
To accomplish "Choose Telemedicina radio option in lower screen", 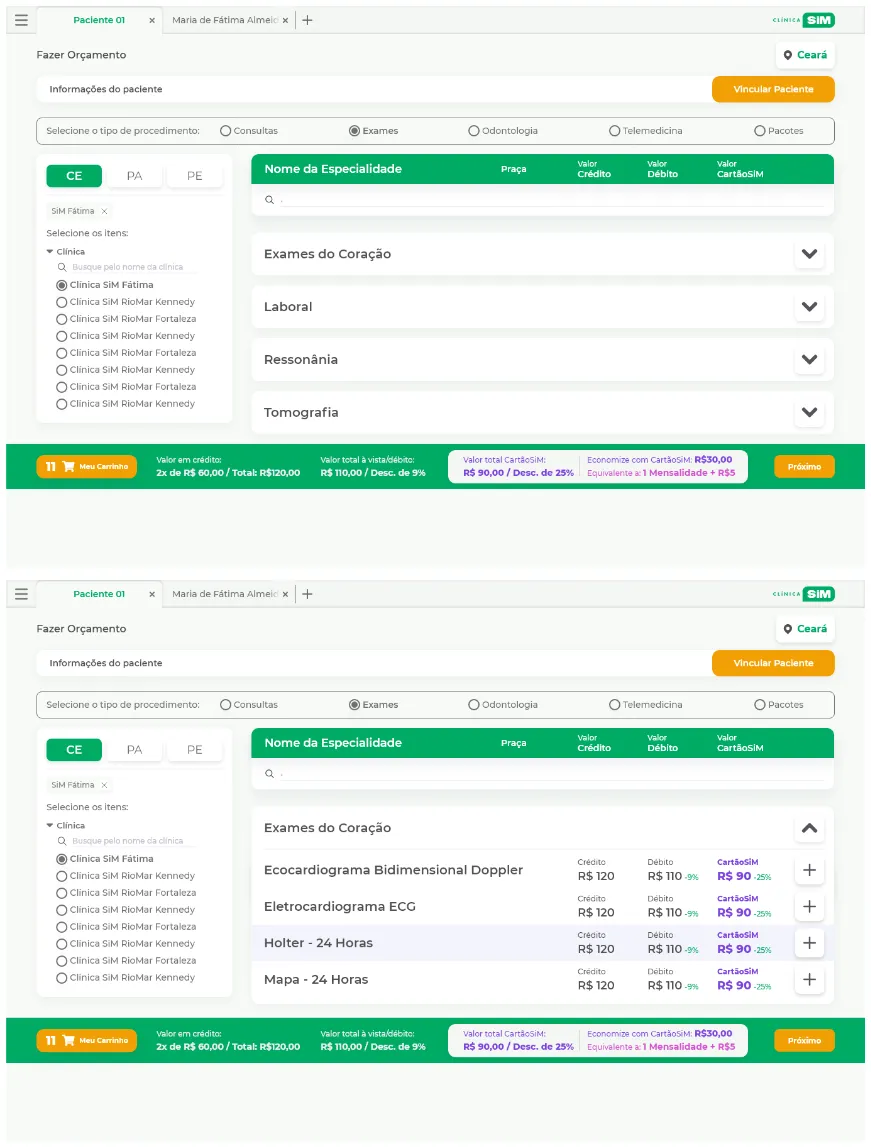I will pyautogui.click(x=615, y=705).
